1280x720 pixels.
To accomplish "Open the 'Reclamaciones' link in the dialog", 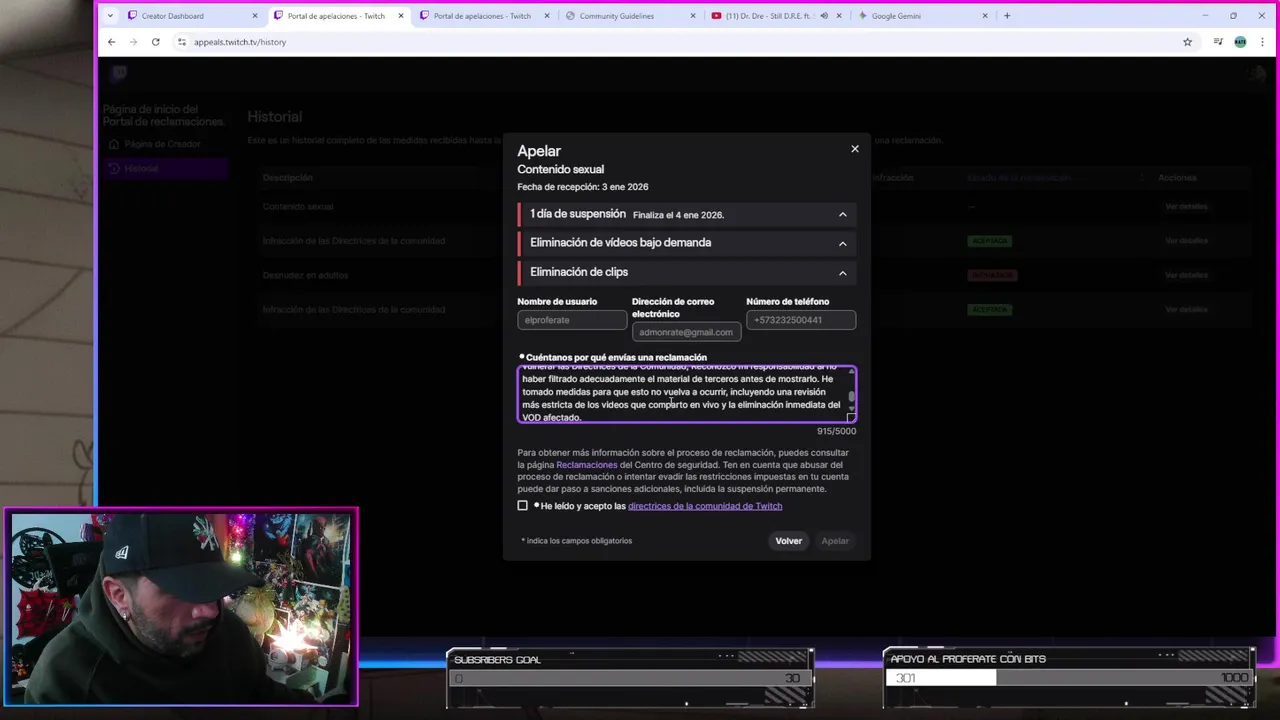I will click(x=587, y=465).
